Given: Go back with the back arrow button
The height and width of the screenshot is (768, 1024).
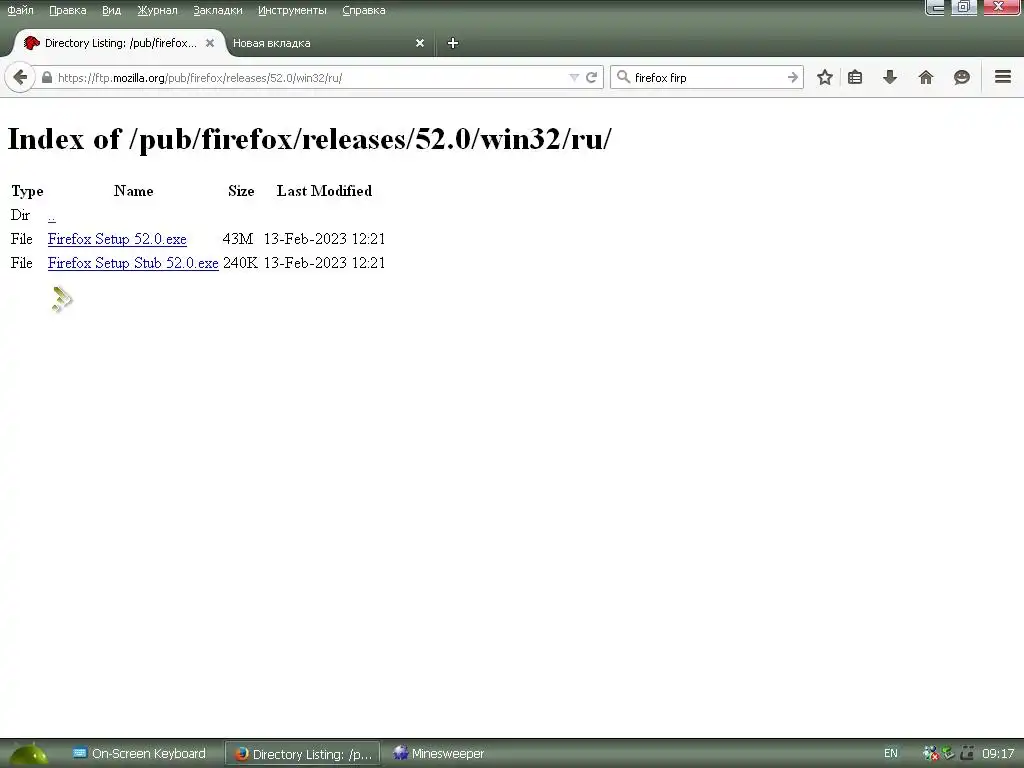Looking at the screenshot, I should click(20, 78).
